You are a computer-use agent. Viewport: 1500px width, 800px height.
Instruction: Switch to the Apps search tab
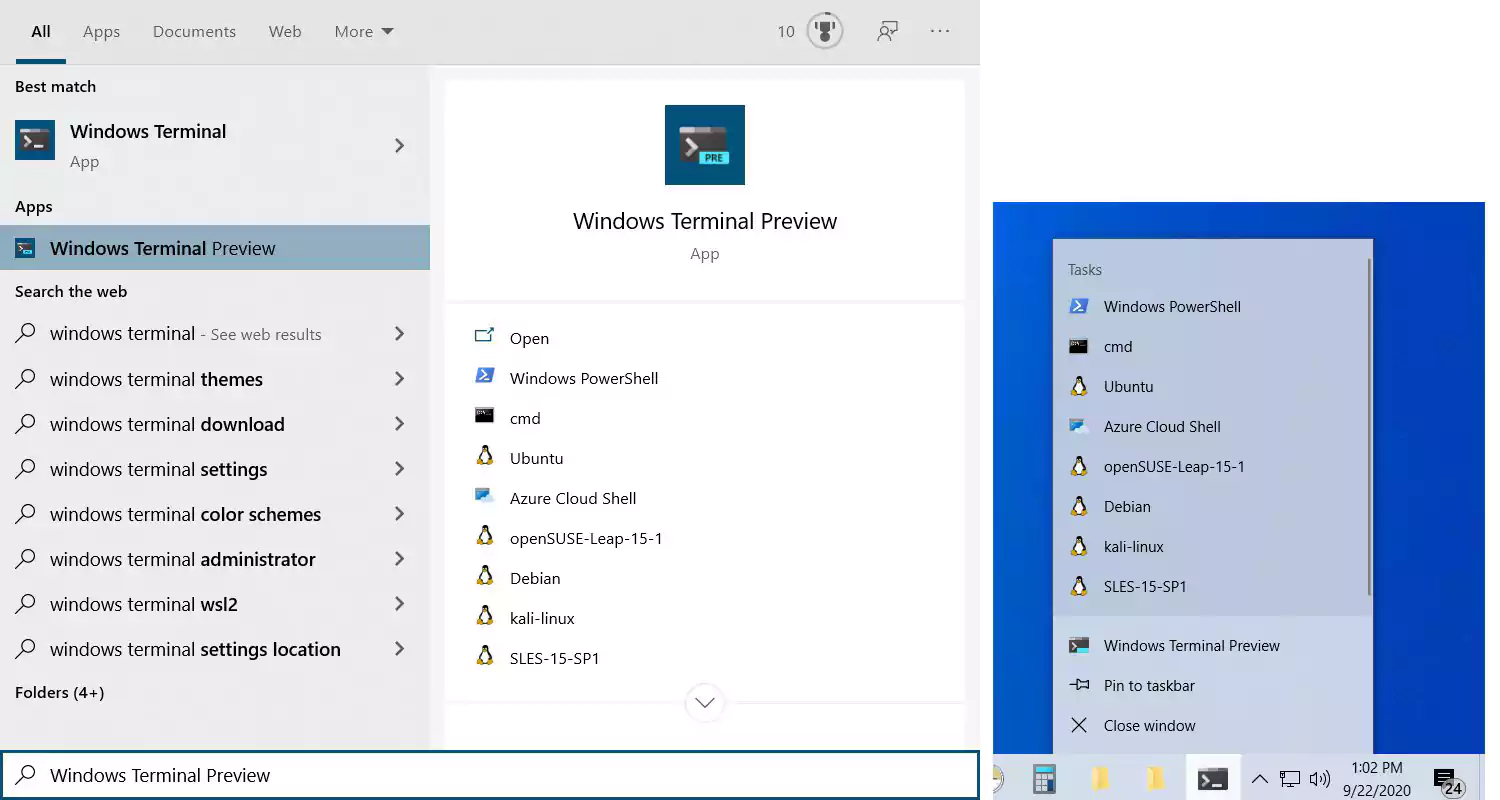click(x=101, y=31)
